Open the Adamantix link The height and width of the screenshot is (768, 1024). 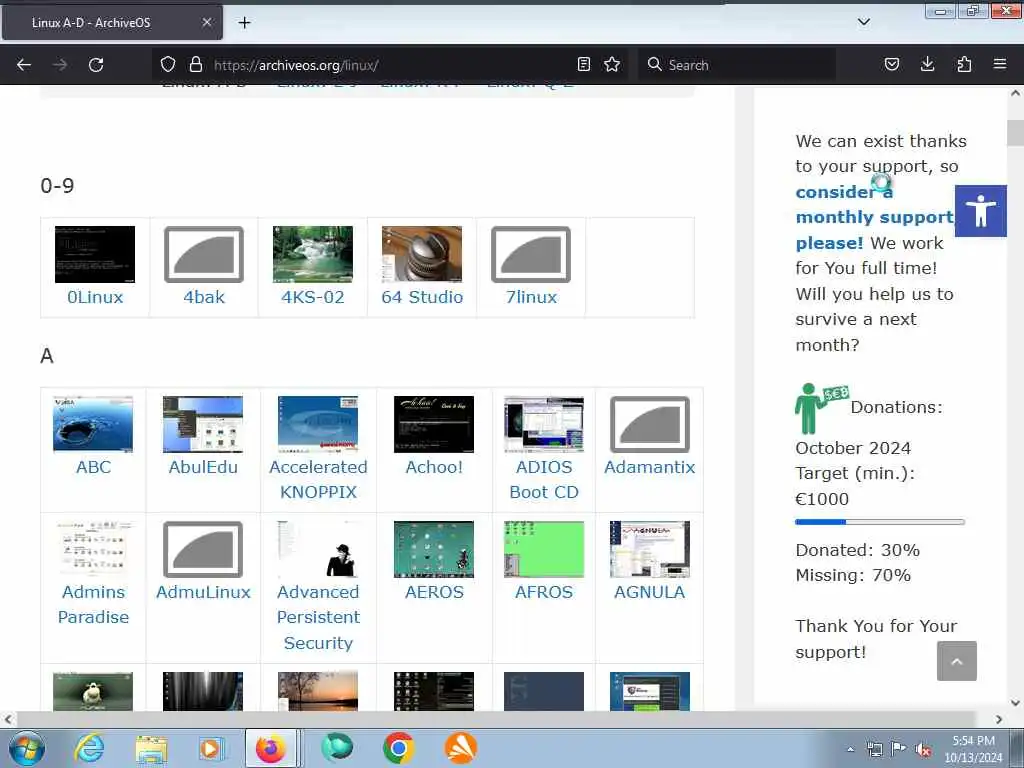coord(650,467)
